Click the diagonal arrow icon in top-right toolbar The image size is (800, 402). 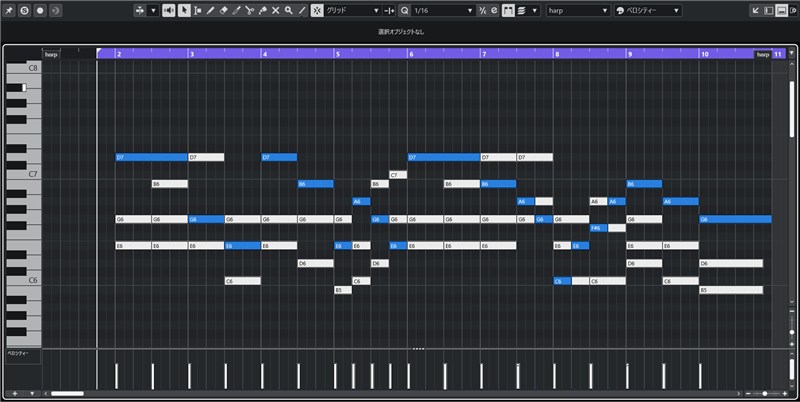coord(756,10)
